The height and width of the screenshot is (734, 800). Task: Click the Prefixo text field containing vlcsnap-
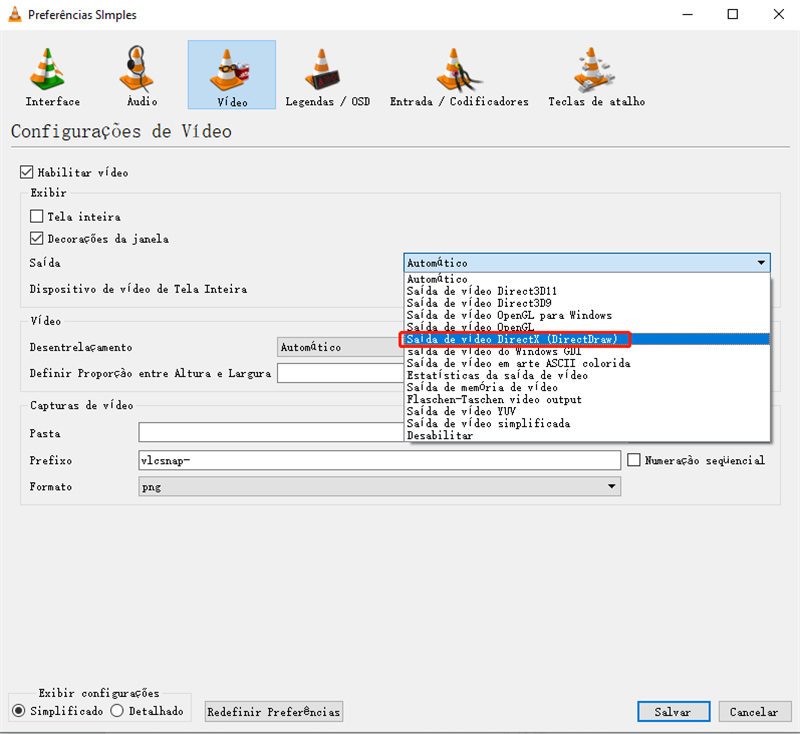click(x=380, y=460)
